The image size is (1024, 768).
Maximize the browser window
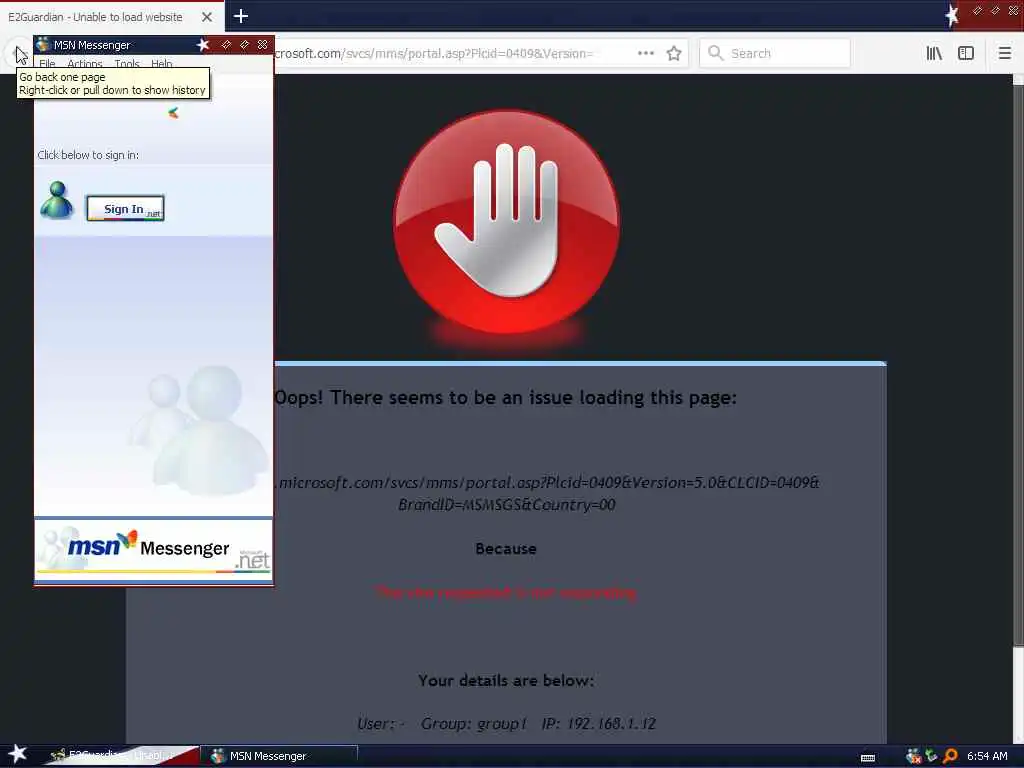(995, 10)
